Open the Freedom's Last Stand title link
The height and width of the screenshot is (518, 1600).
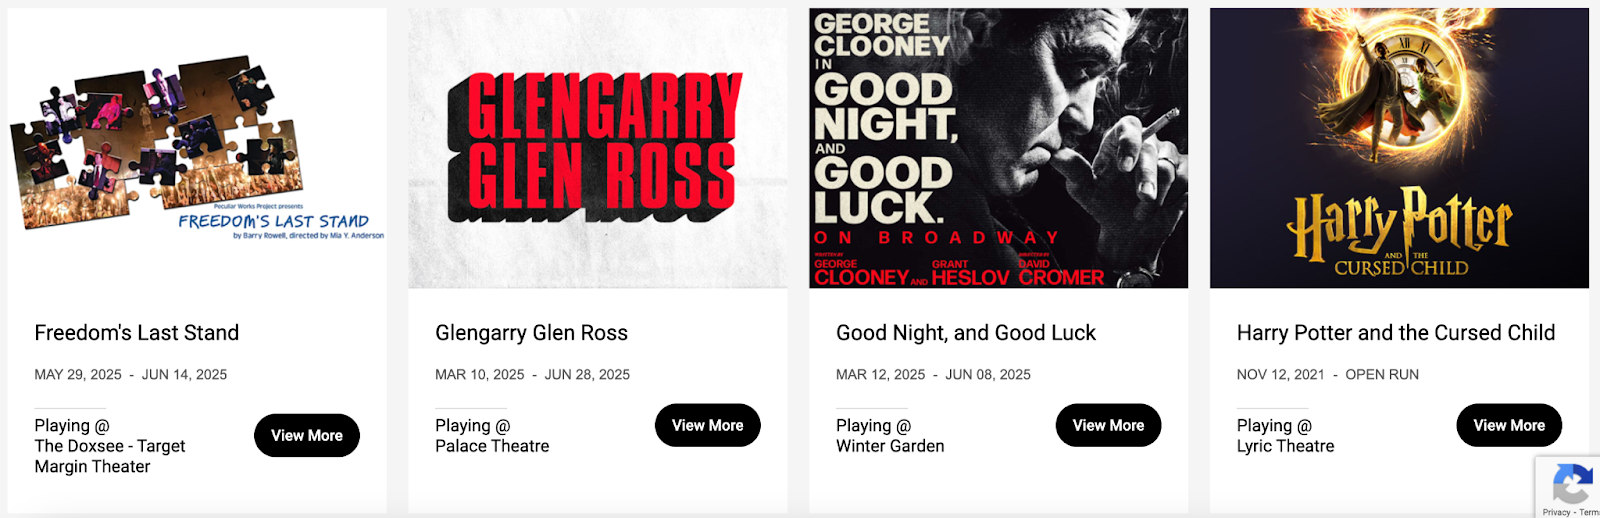137,333
